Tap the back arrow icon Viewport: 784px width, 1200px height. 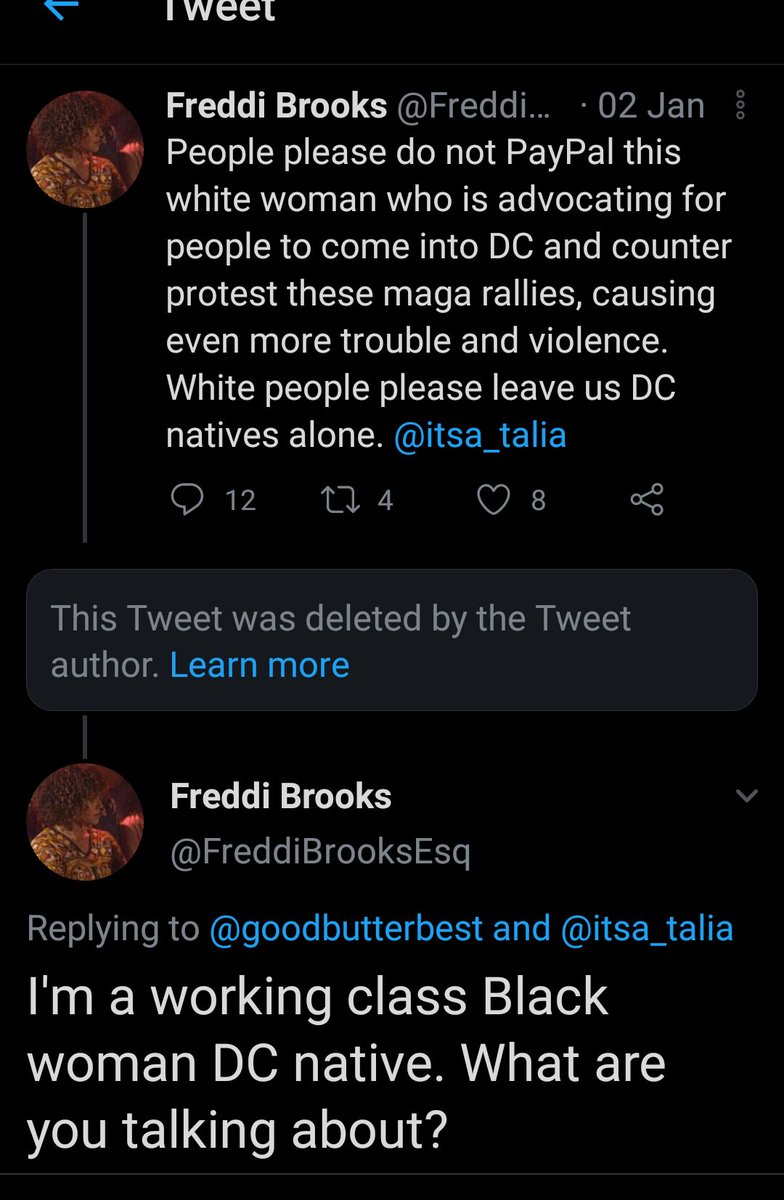62,8
